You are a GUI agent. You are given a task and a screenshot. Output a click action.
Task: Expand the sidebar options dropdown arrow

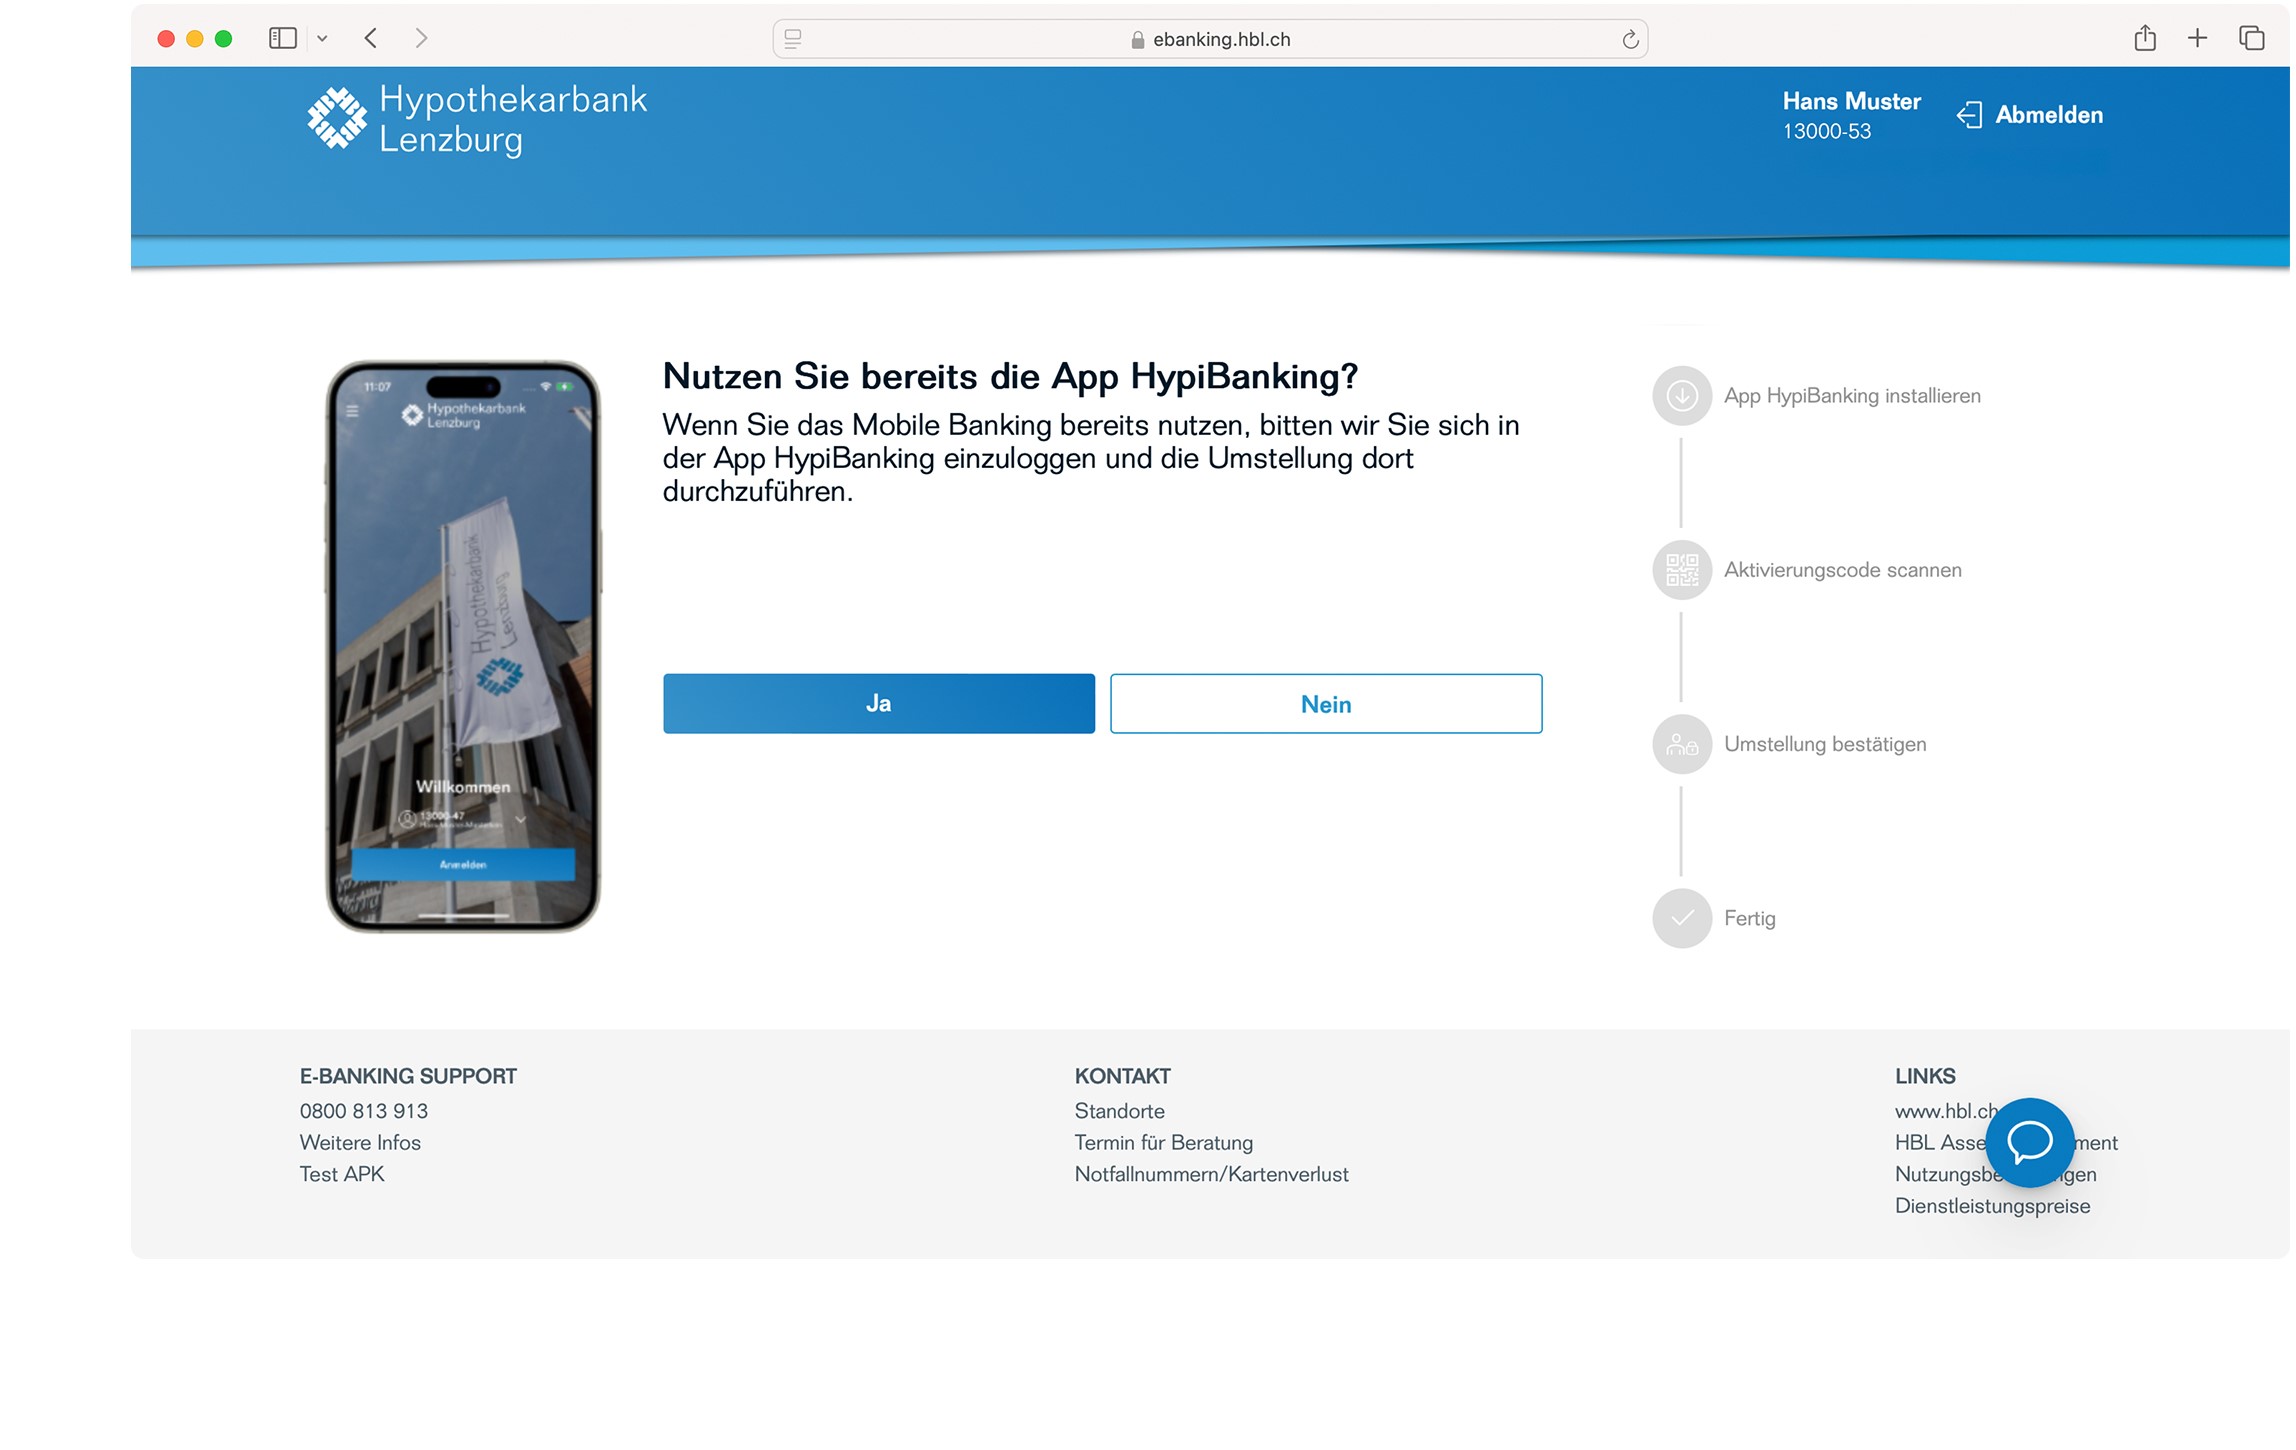(323, 39)
